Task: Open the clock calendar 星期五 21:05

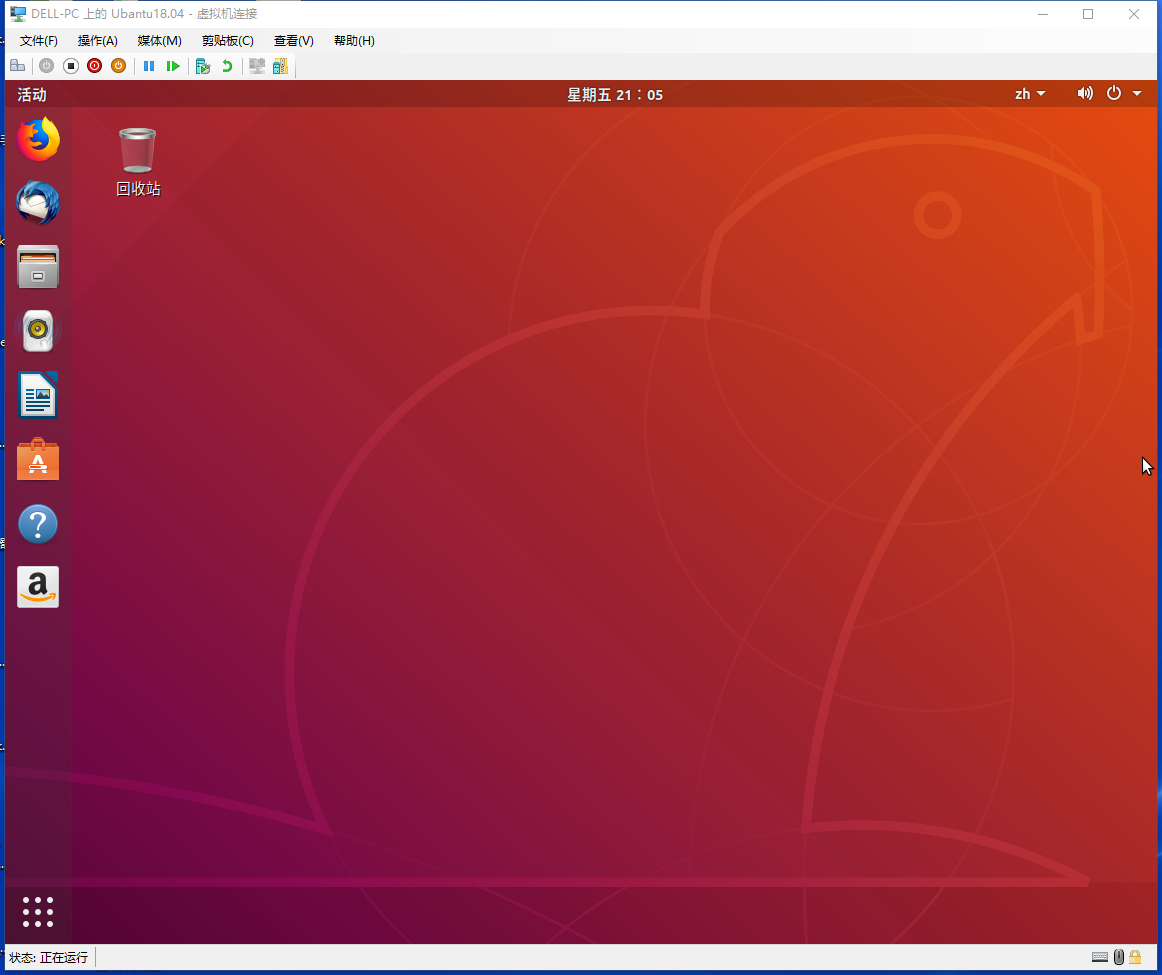Action: (x=615, y=94)
